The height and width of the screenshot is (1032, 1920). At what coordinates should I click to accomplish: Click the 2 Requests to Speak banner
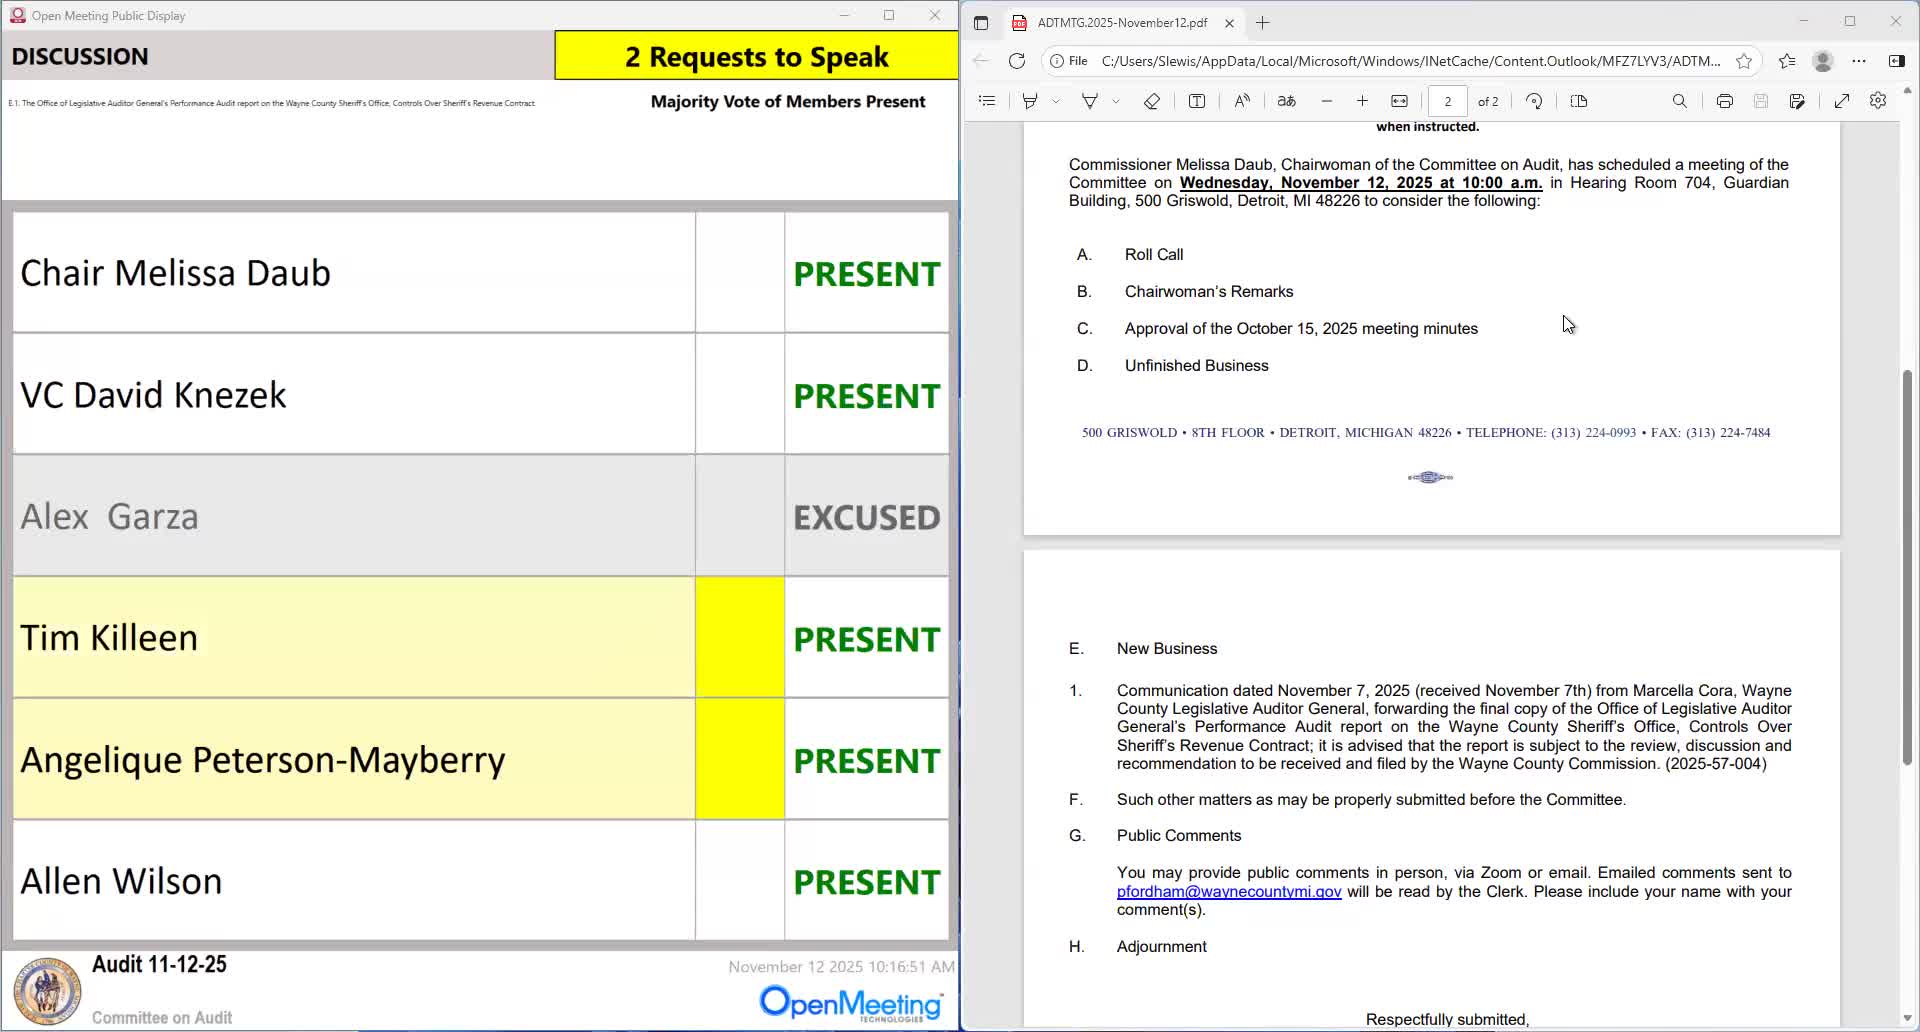(756, 56)
